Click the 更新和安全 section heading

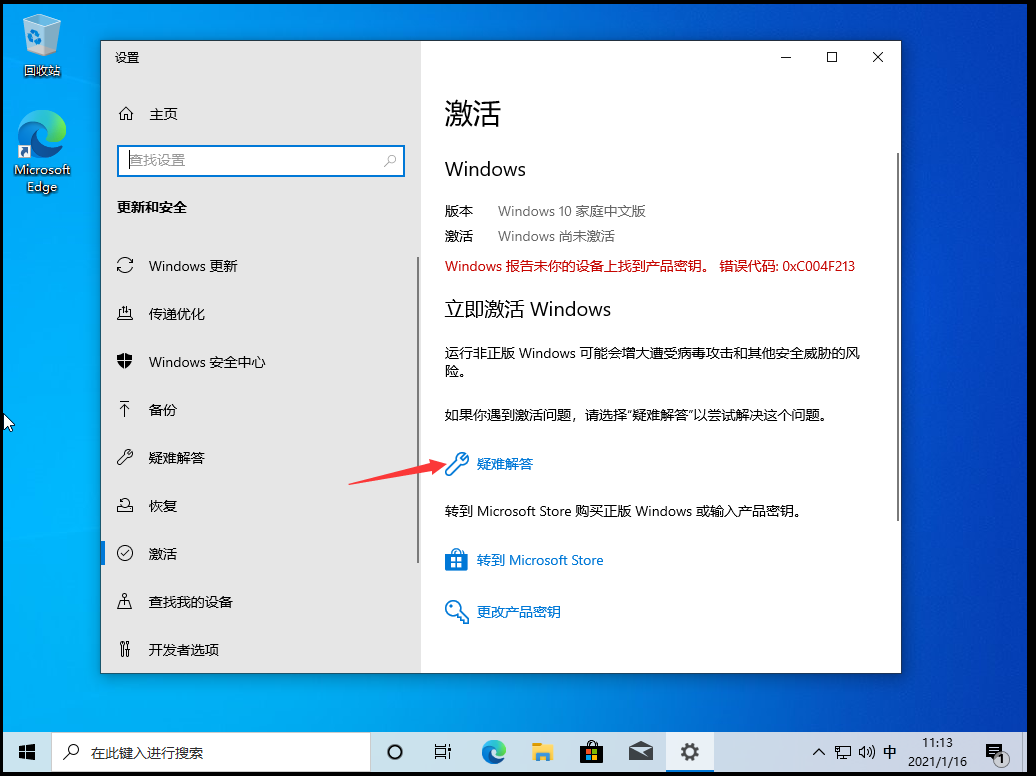point(151,207)
